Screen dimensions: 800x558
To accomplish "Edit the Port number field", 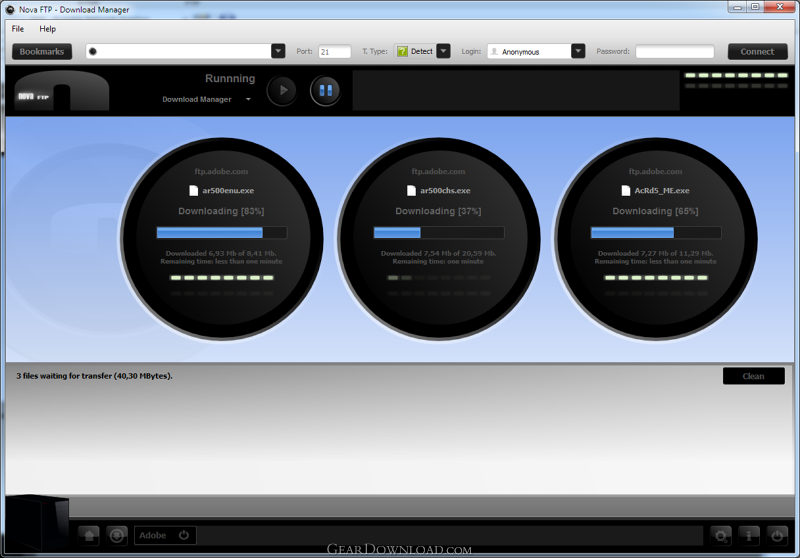I will (335, 52).
